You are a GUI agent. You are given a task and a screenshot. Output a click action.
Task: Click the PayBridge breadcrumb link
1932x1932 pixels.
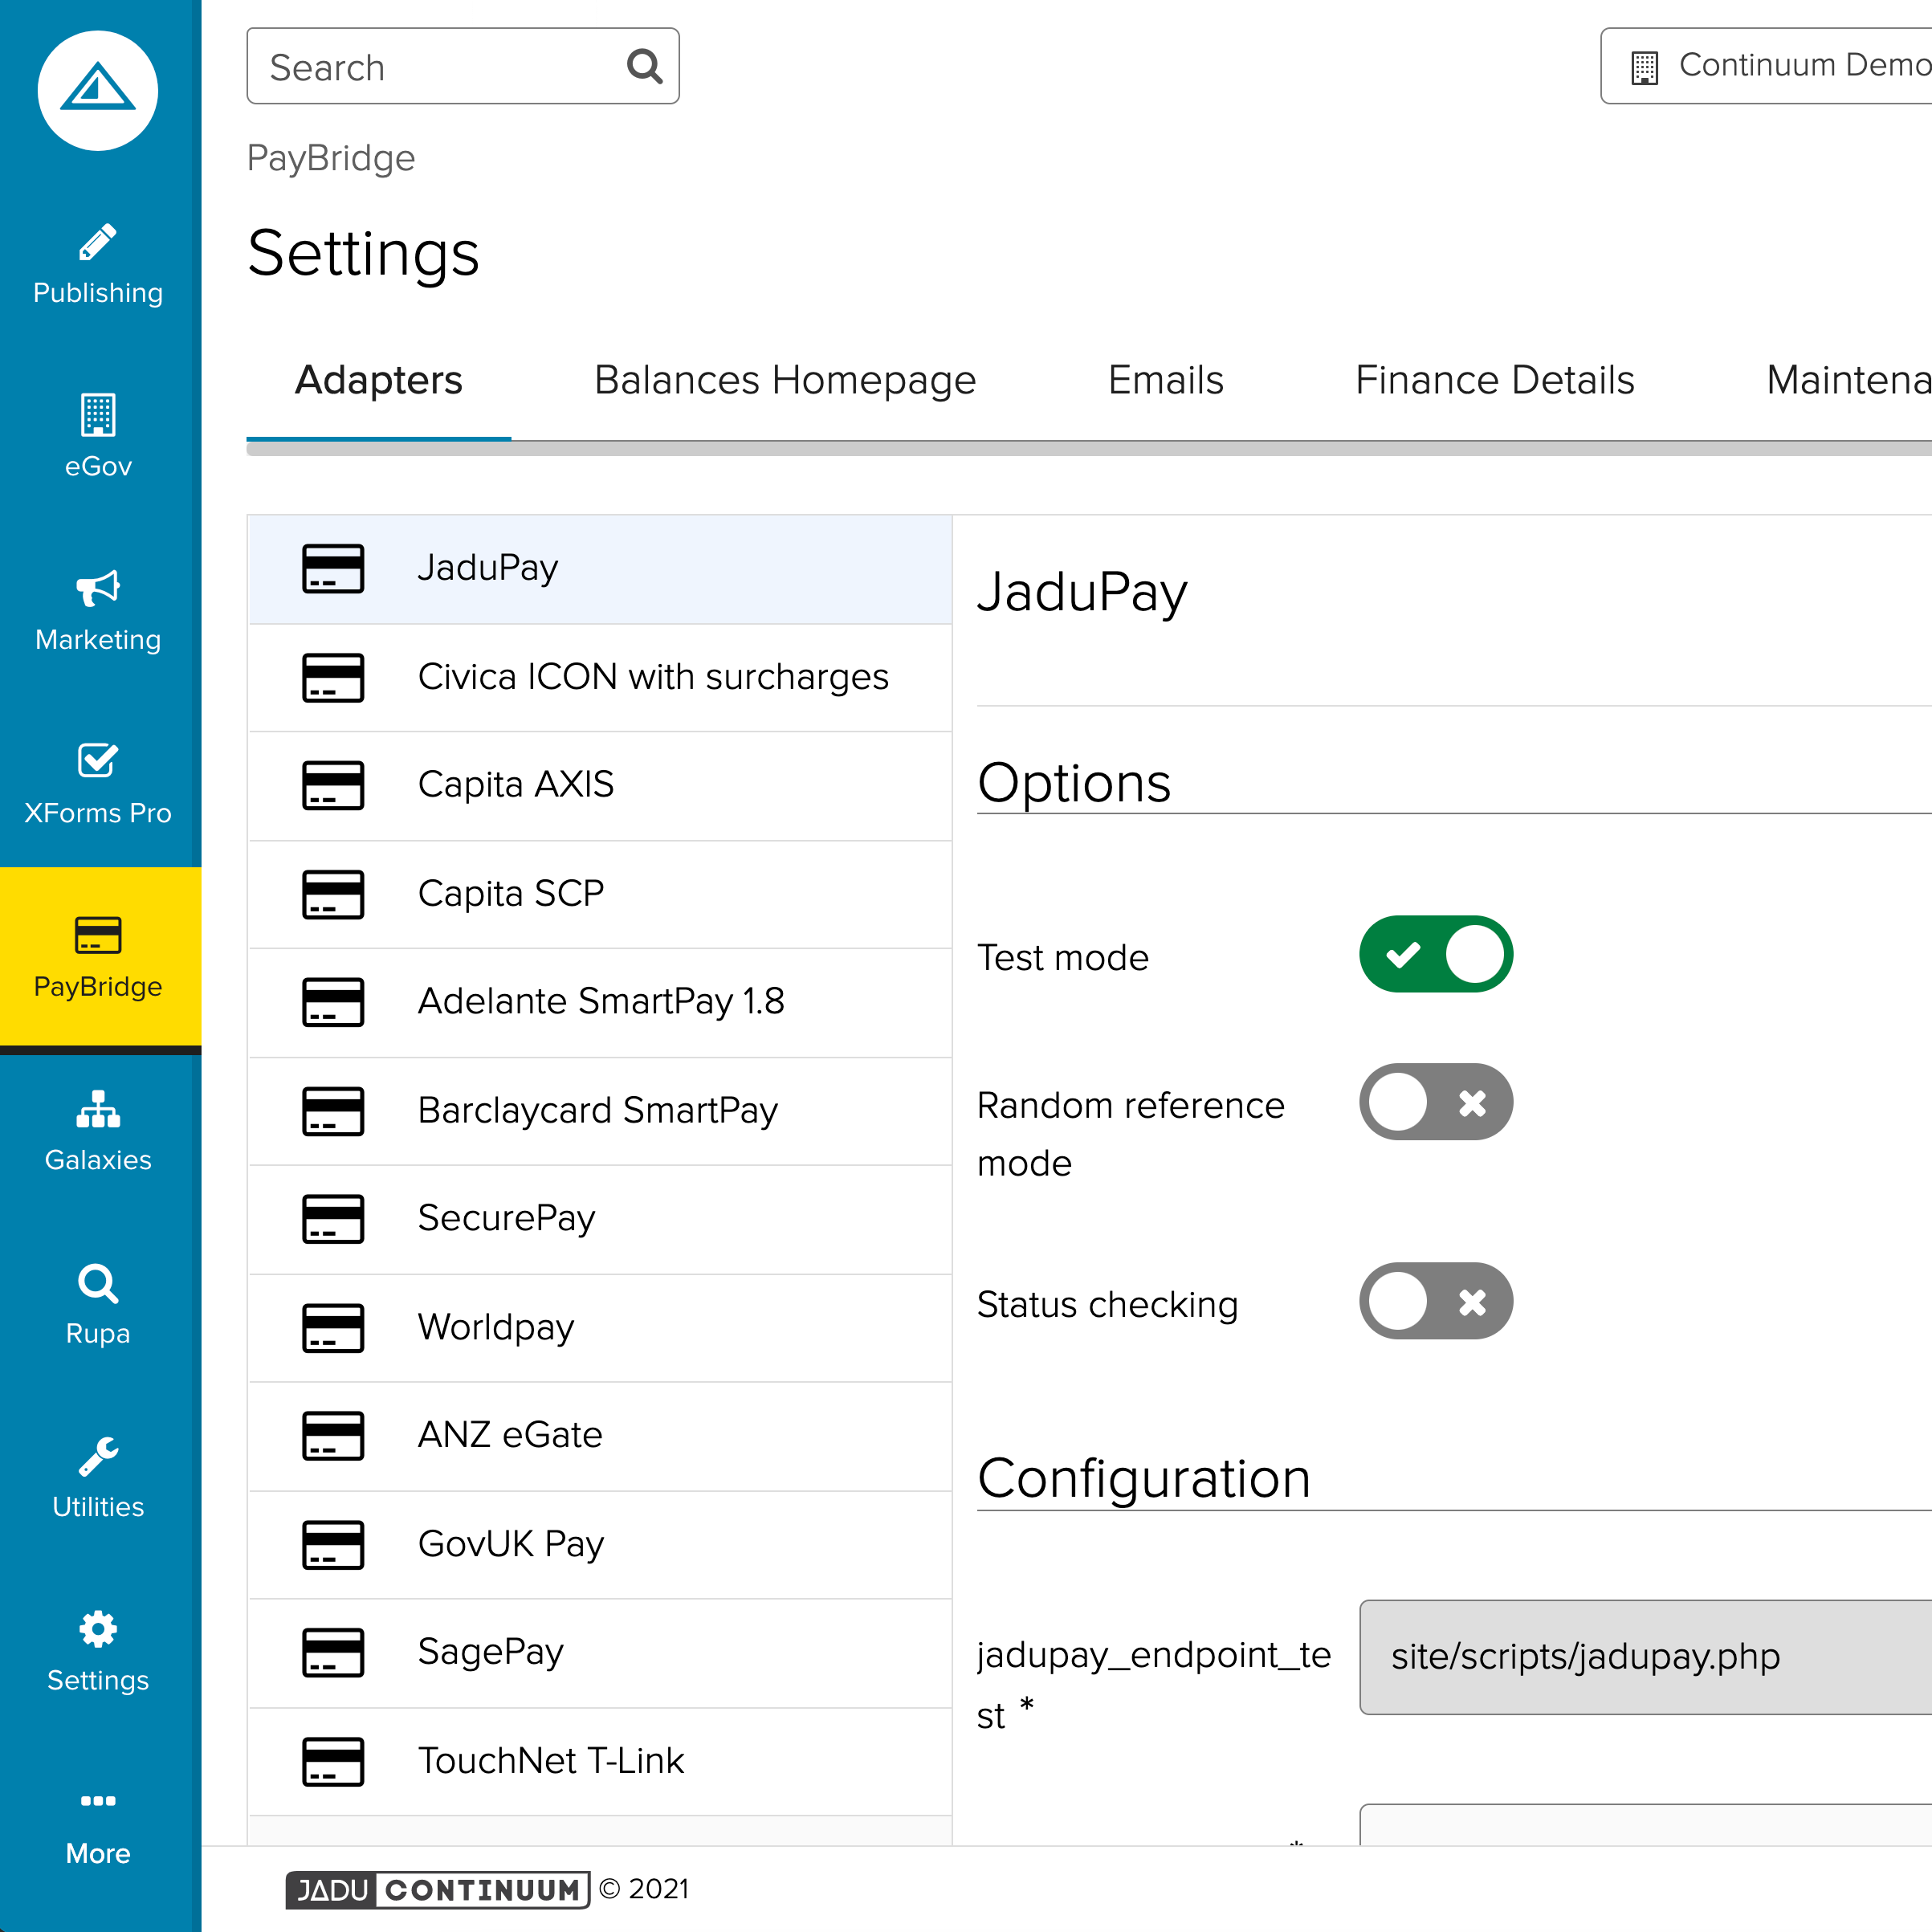pos(331,158)
